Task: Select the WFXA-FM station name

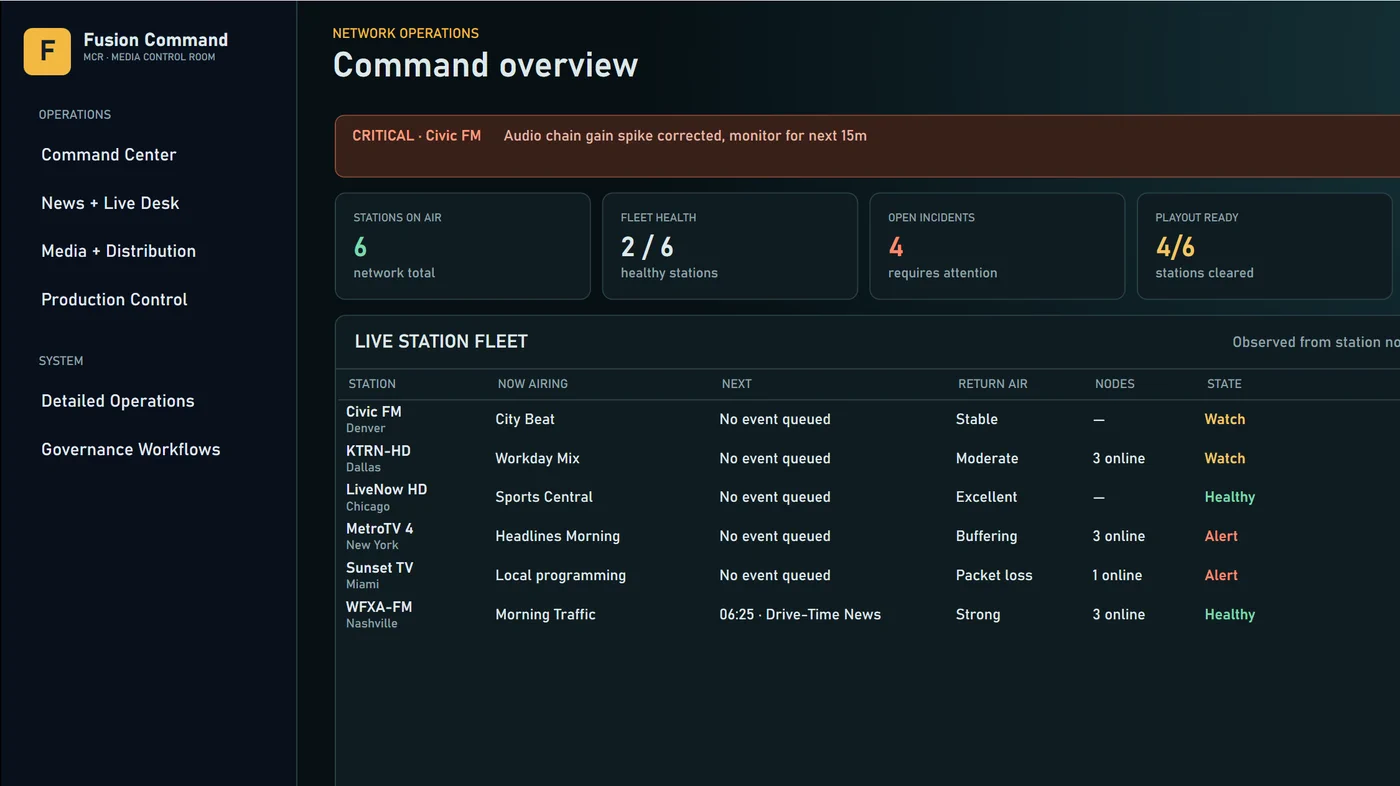Action: click(x=379, y=606)
